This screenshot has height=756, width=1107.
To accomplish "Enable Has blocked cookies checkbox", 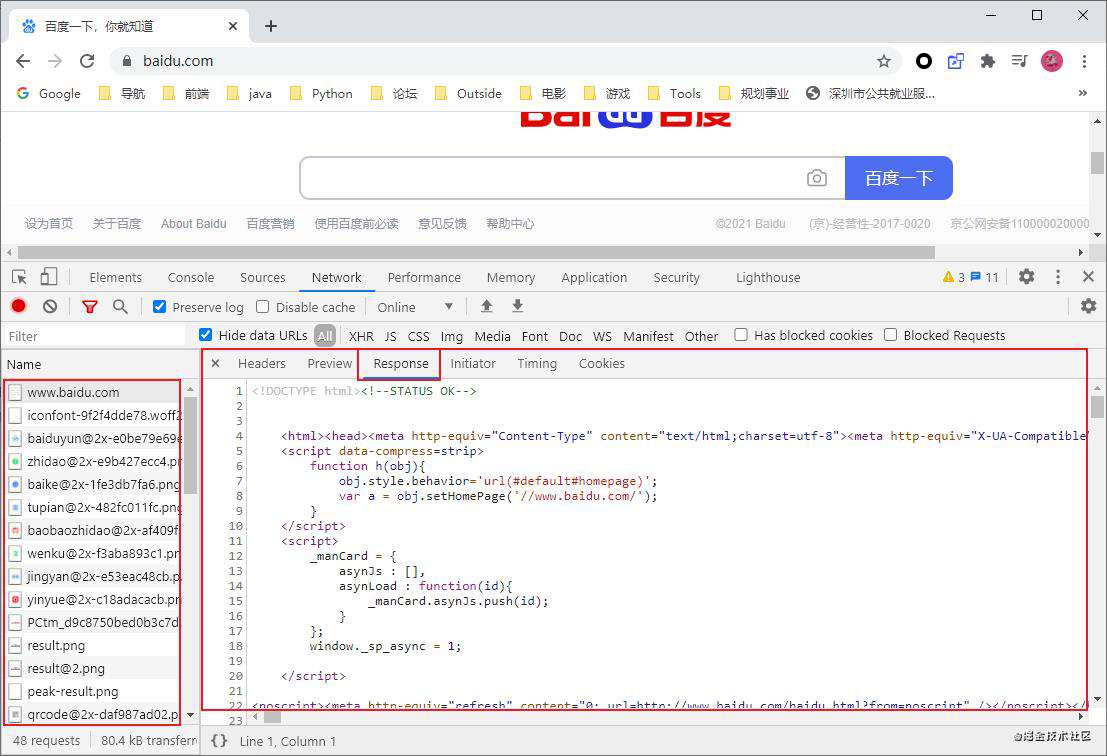I will 741,335.
